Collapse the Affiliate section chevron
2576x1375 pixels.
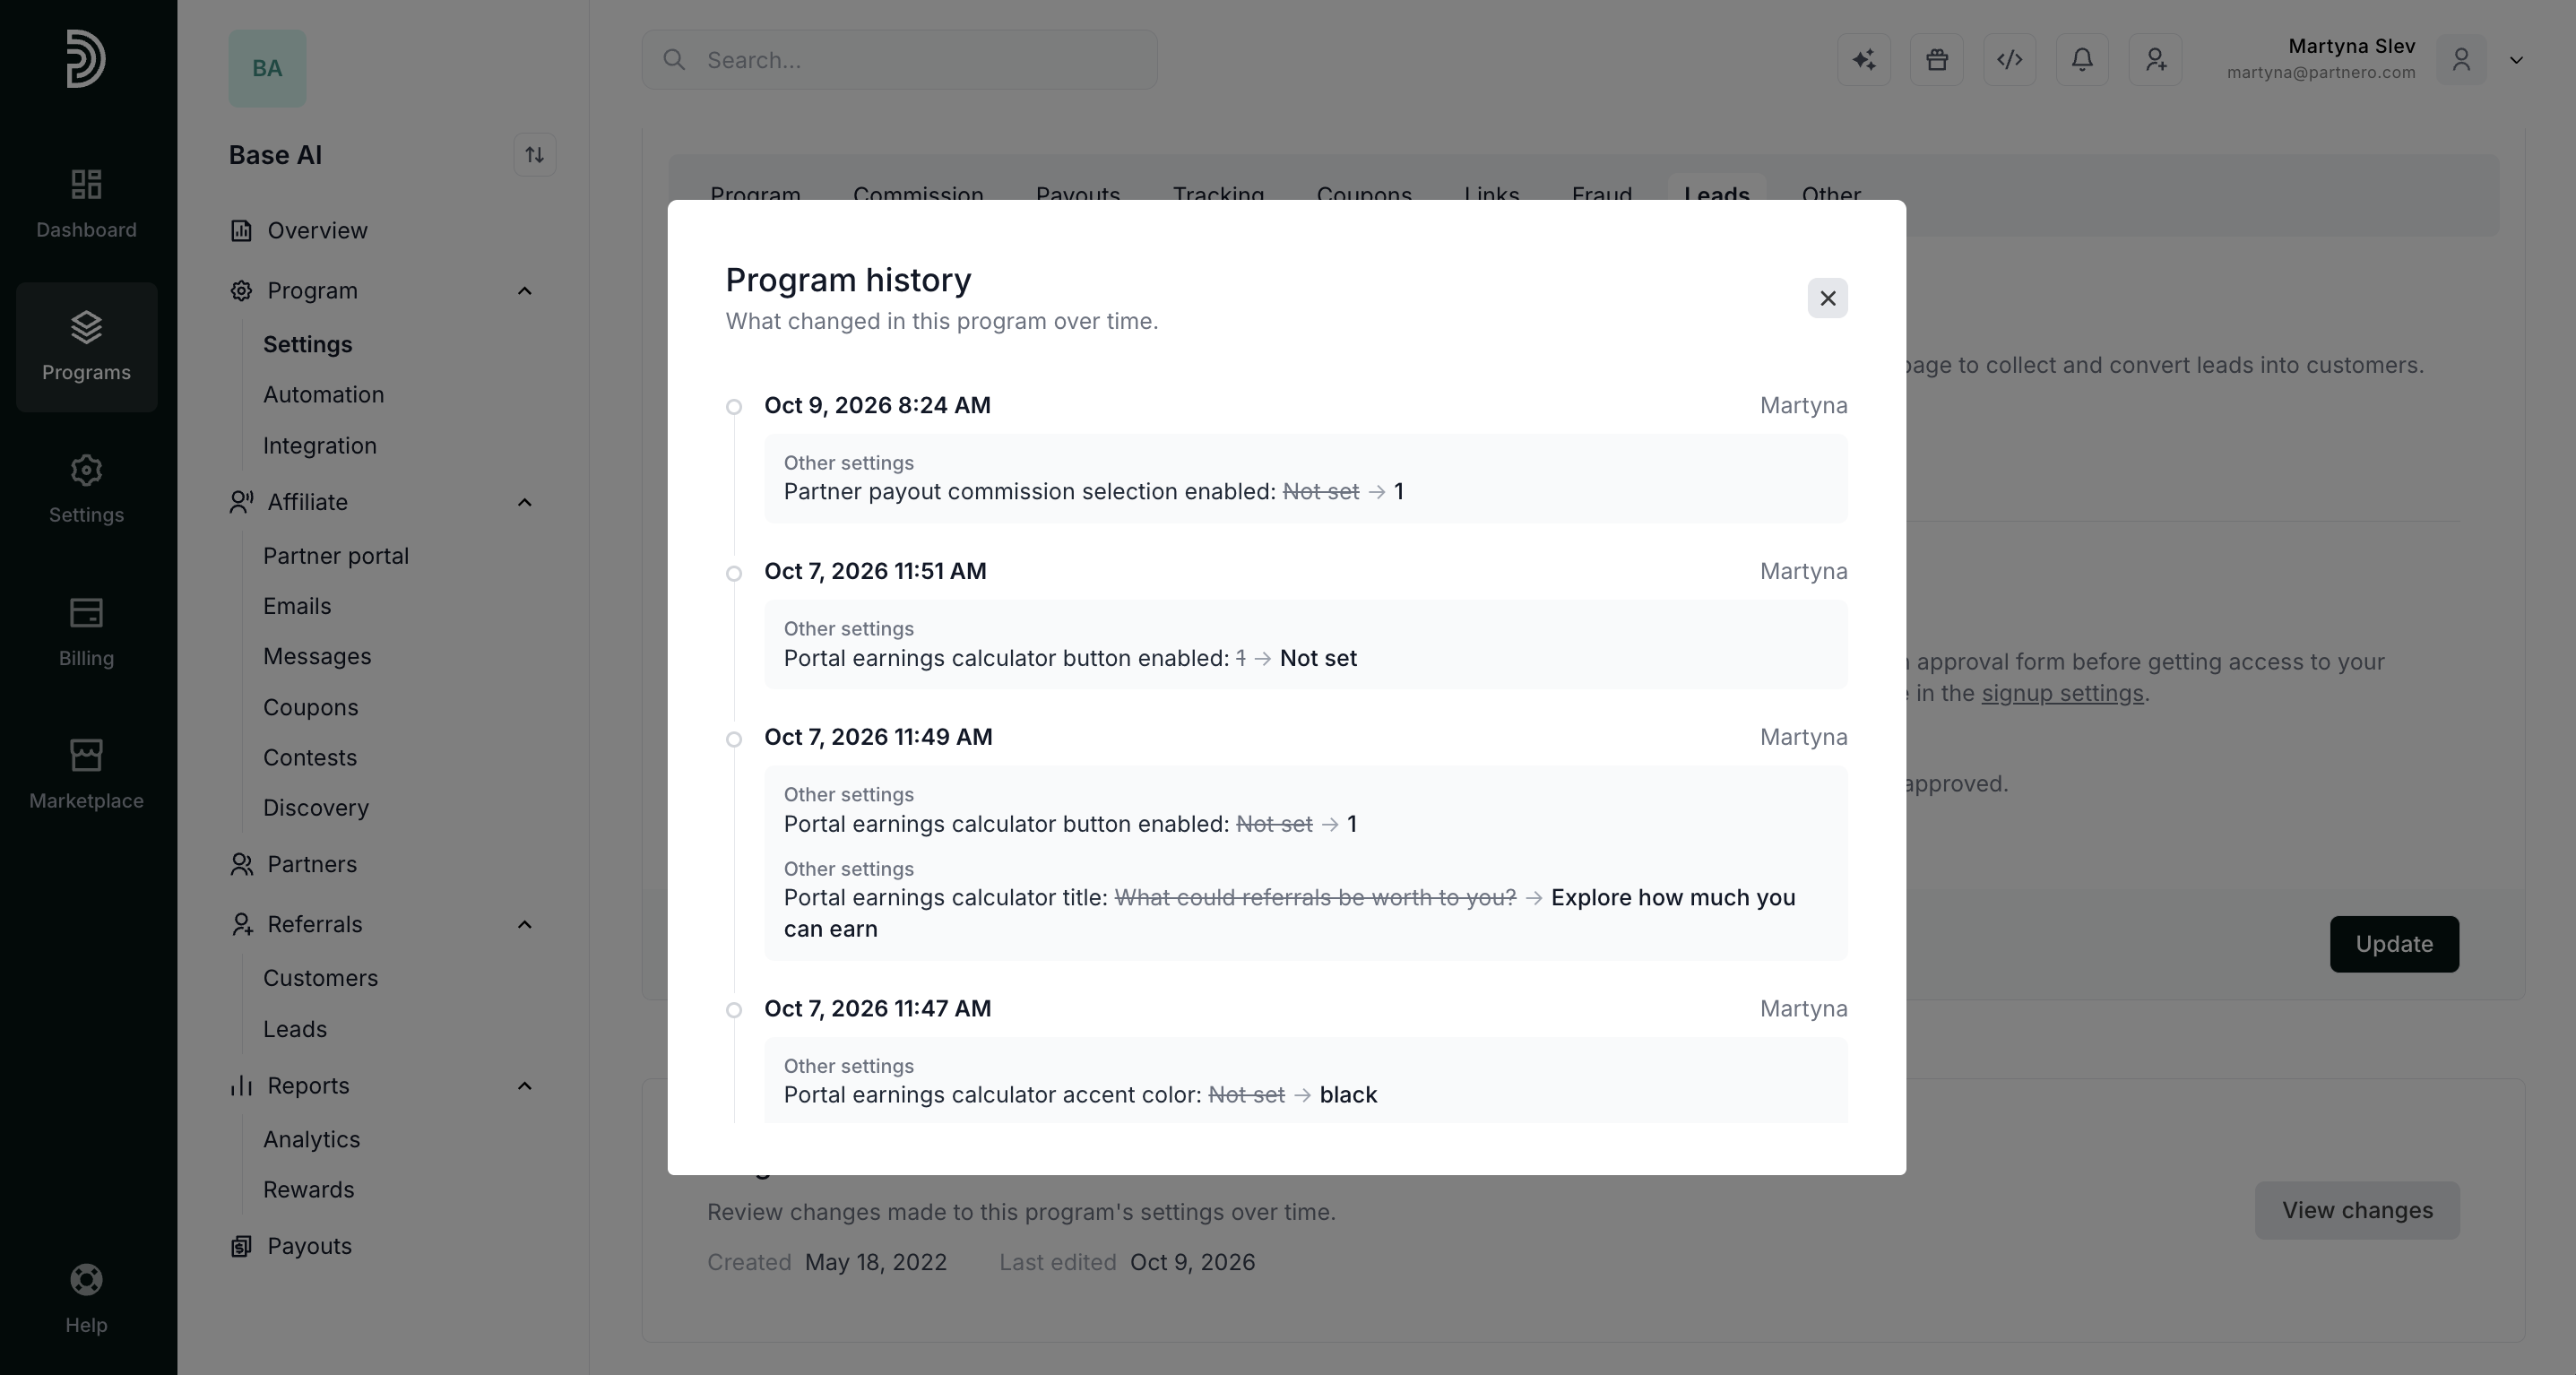click(524, 502)
